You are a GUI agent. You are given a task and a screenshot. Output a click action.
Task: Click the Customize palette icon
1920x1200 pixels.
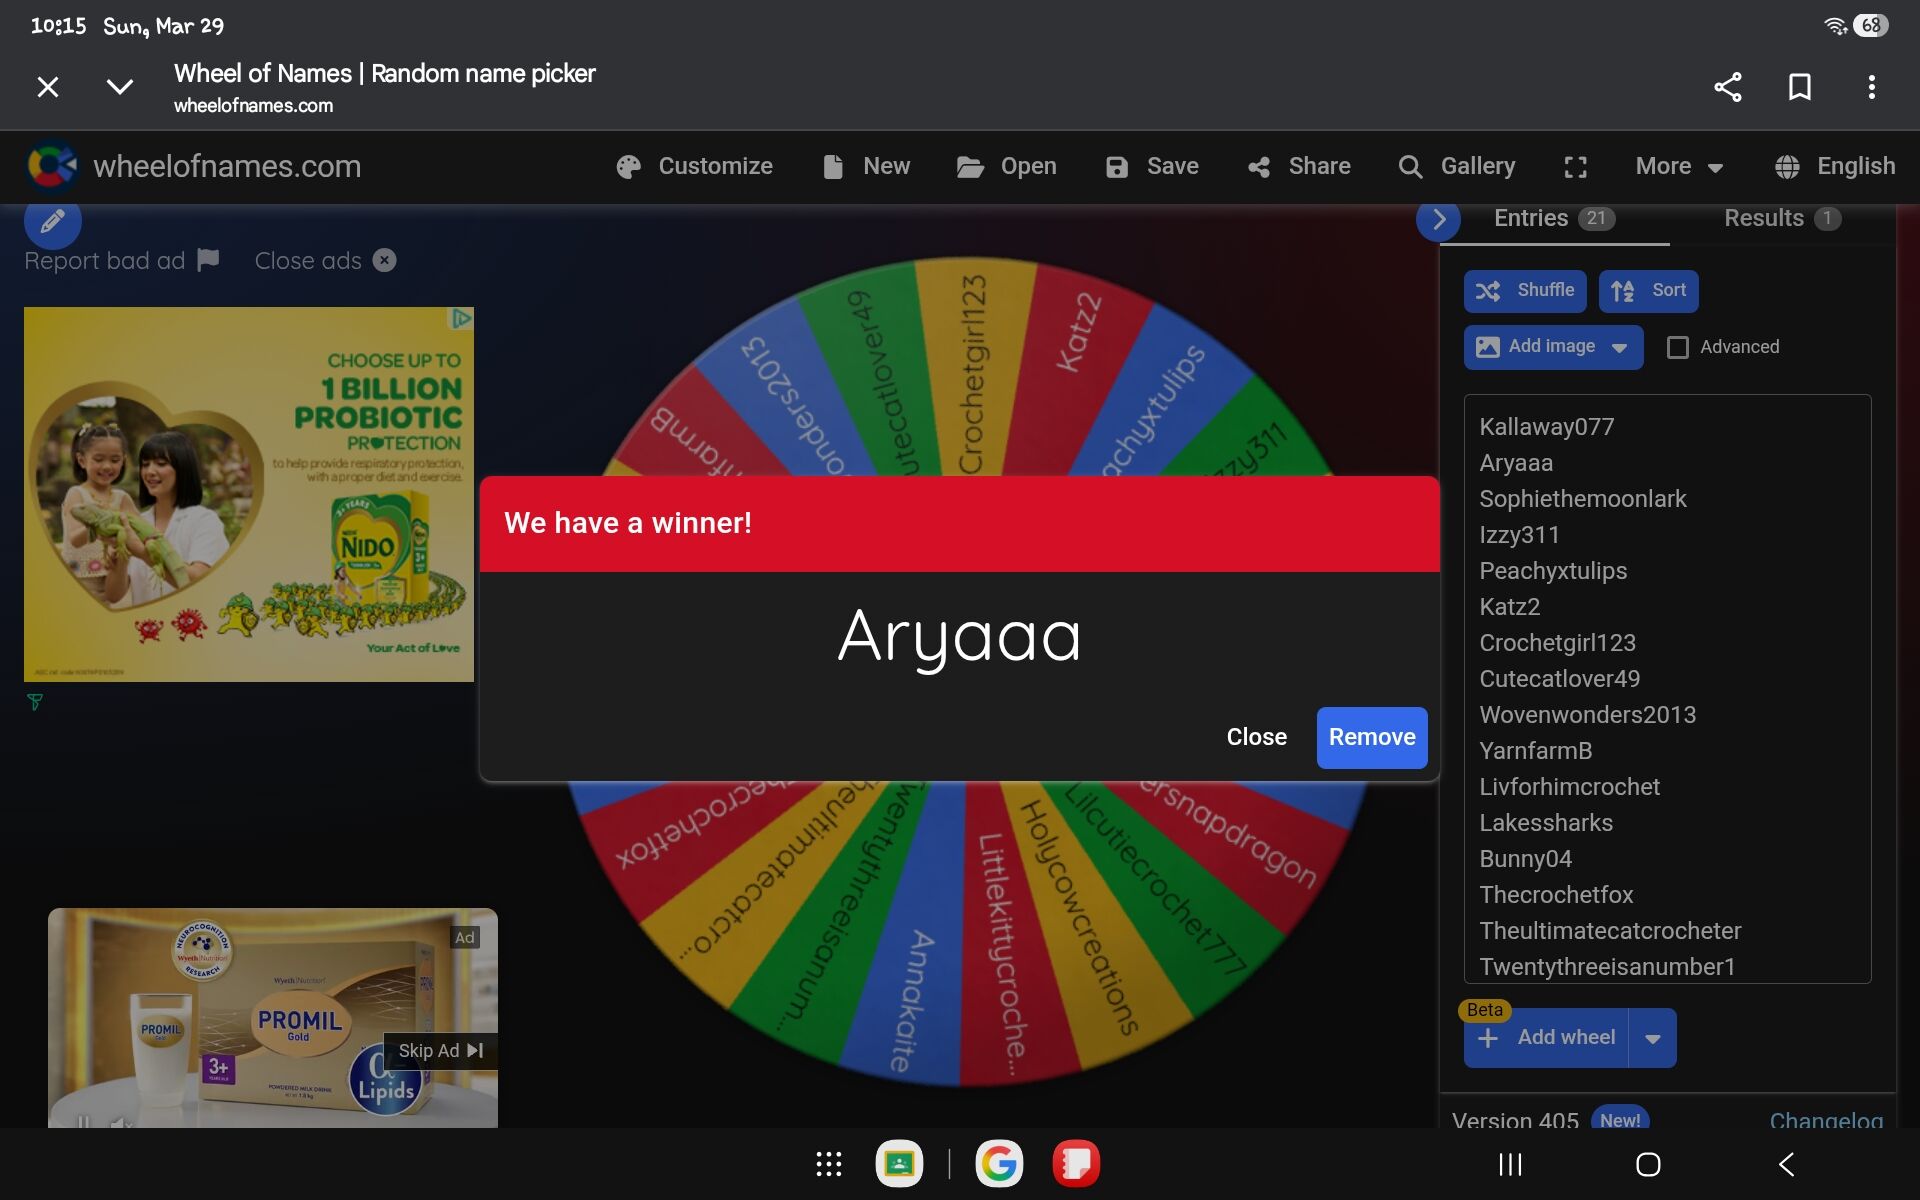click(x=629, y=167)
